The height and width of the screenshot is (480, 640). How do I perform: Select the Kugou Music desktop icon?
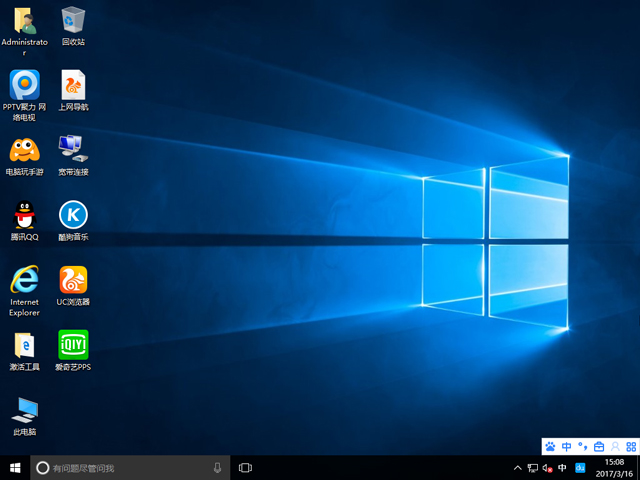73,215
